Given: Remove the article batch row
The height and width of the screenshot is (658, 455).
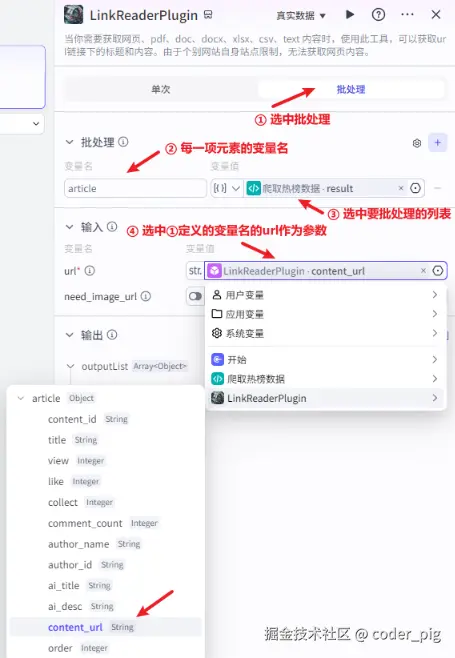Looking at the screenshot, I should point(437,188).
